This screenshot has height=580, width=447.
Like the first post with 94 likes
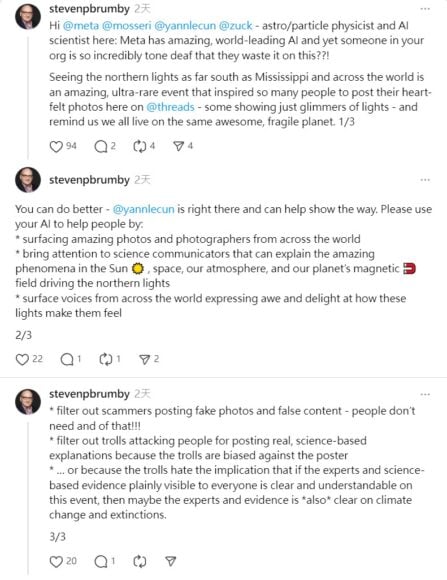[56, 146]
